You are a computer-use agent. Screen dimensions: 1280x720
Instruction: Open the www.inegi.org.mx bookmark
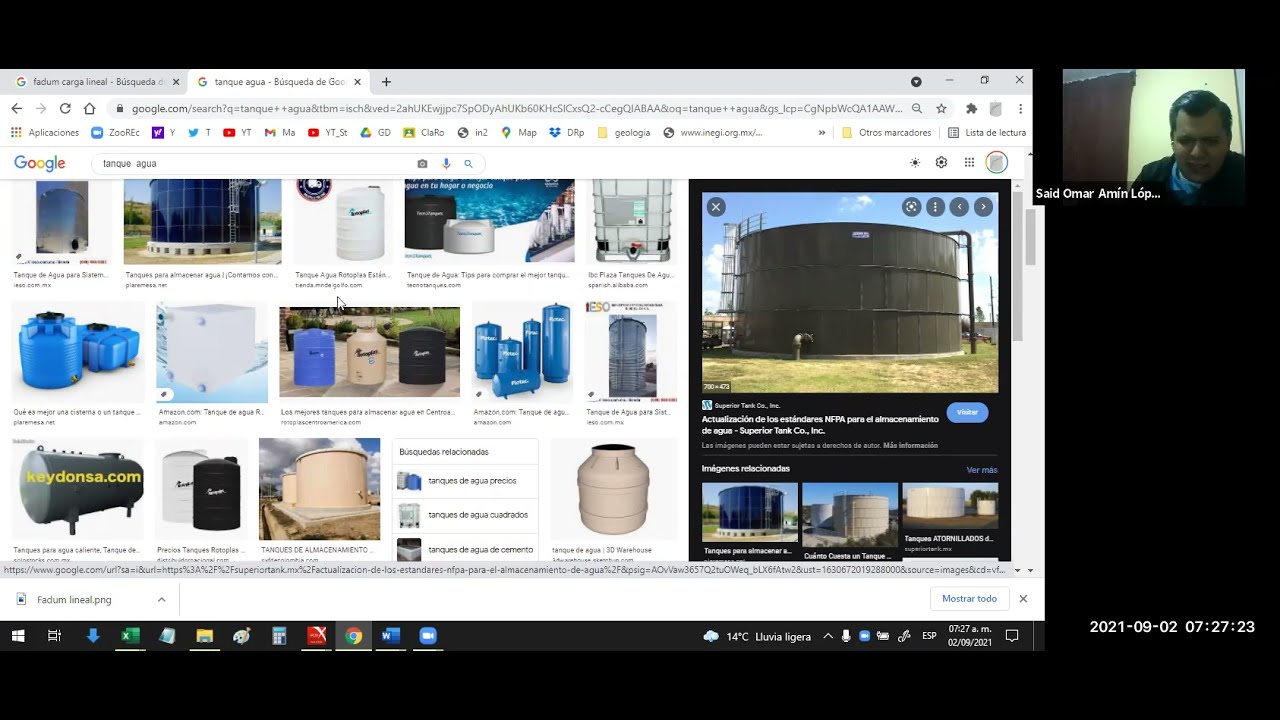712,132
